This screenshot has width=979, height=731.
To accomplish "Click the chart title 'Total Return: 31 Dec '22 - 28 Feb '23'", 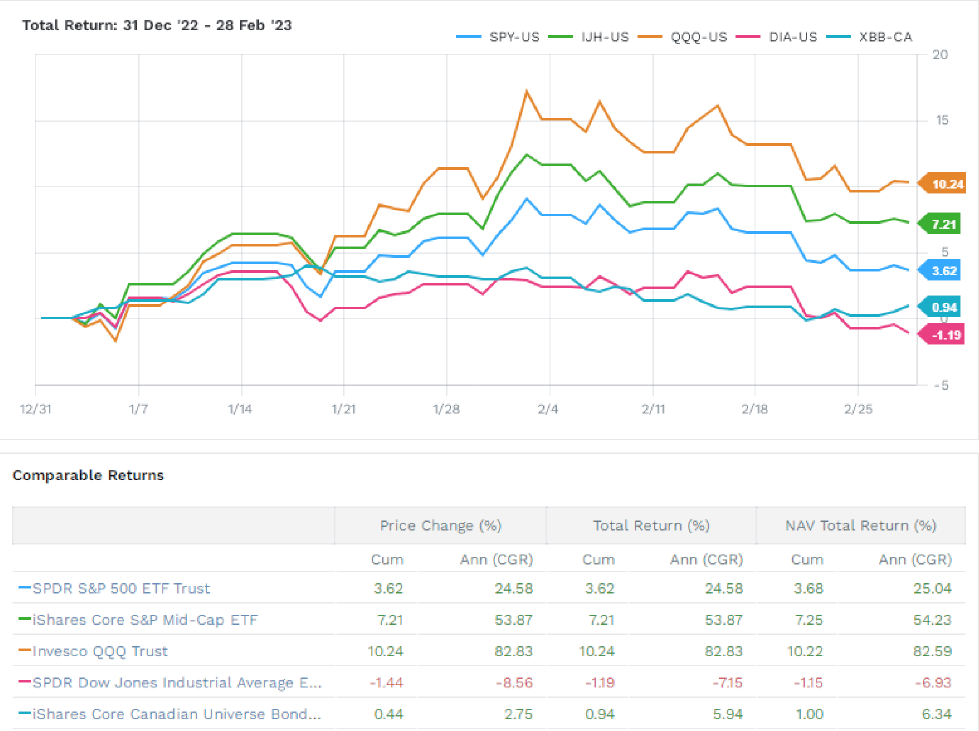I will pyautogui.click(x=157, y=25).
